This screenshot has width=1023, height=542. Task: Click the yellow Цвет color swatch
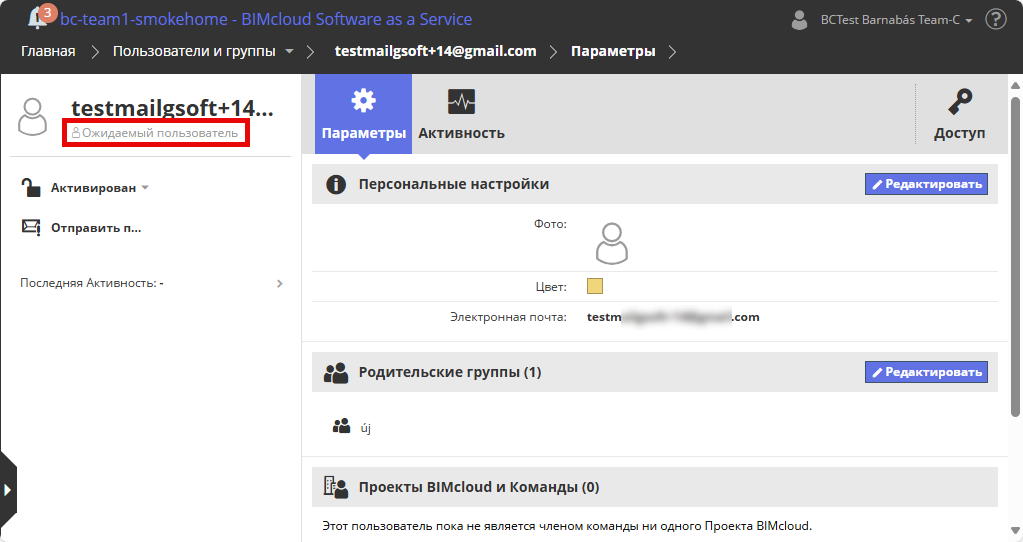(595, 287)
